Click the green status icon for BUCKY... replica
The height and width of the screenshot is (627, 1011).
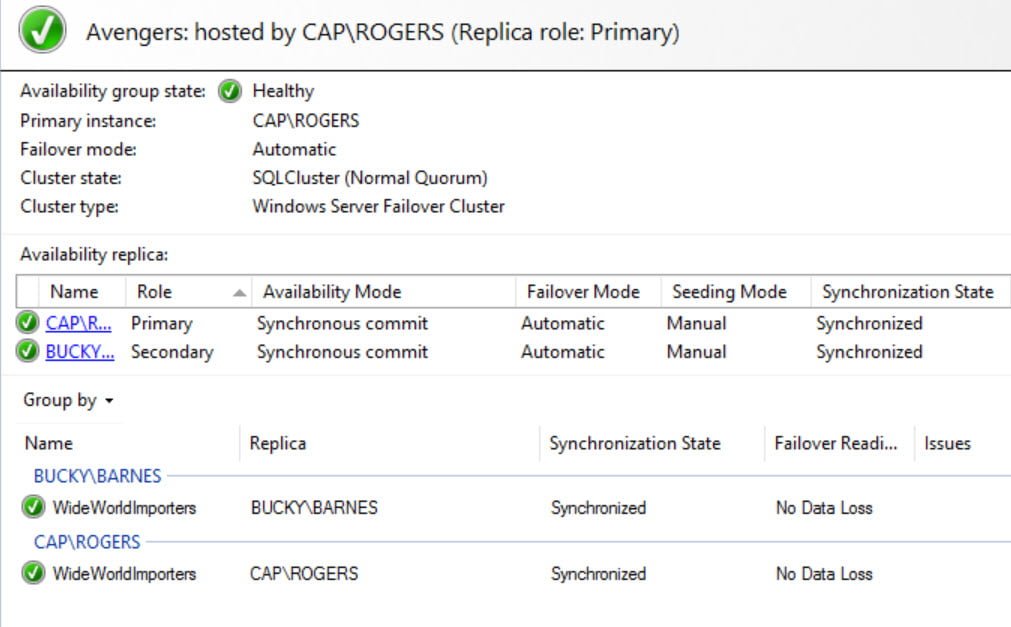(x=28, y=351)
